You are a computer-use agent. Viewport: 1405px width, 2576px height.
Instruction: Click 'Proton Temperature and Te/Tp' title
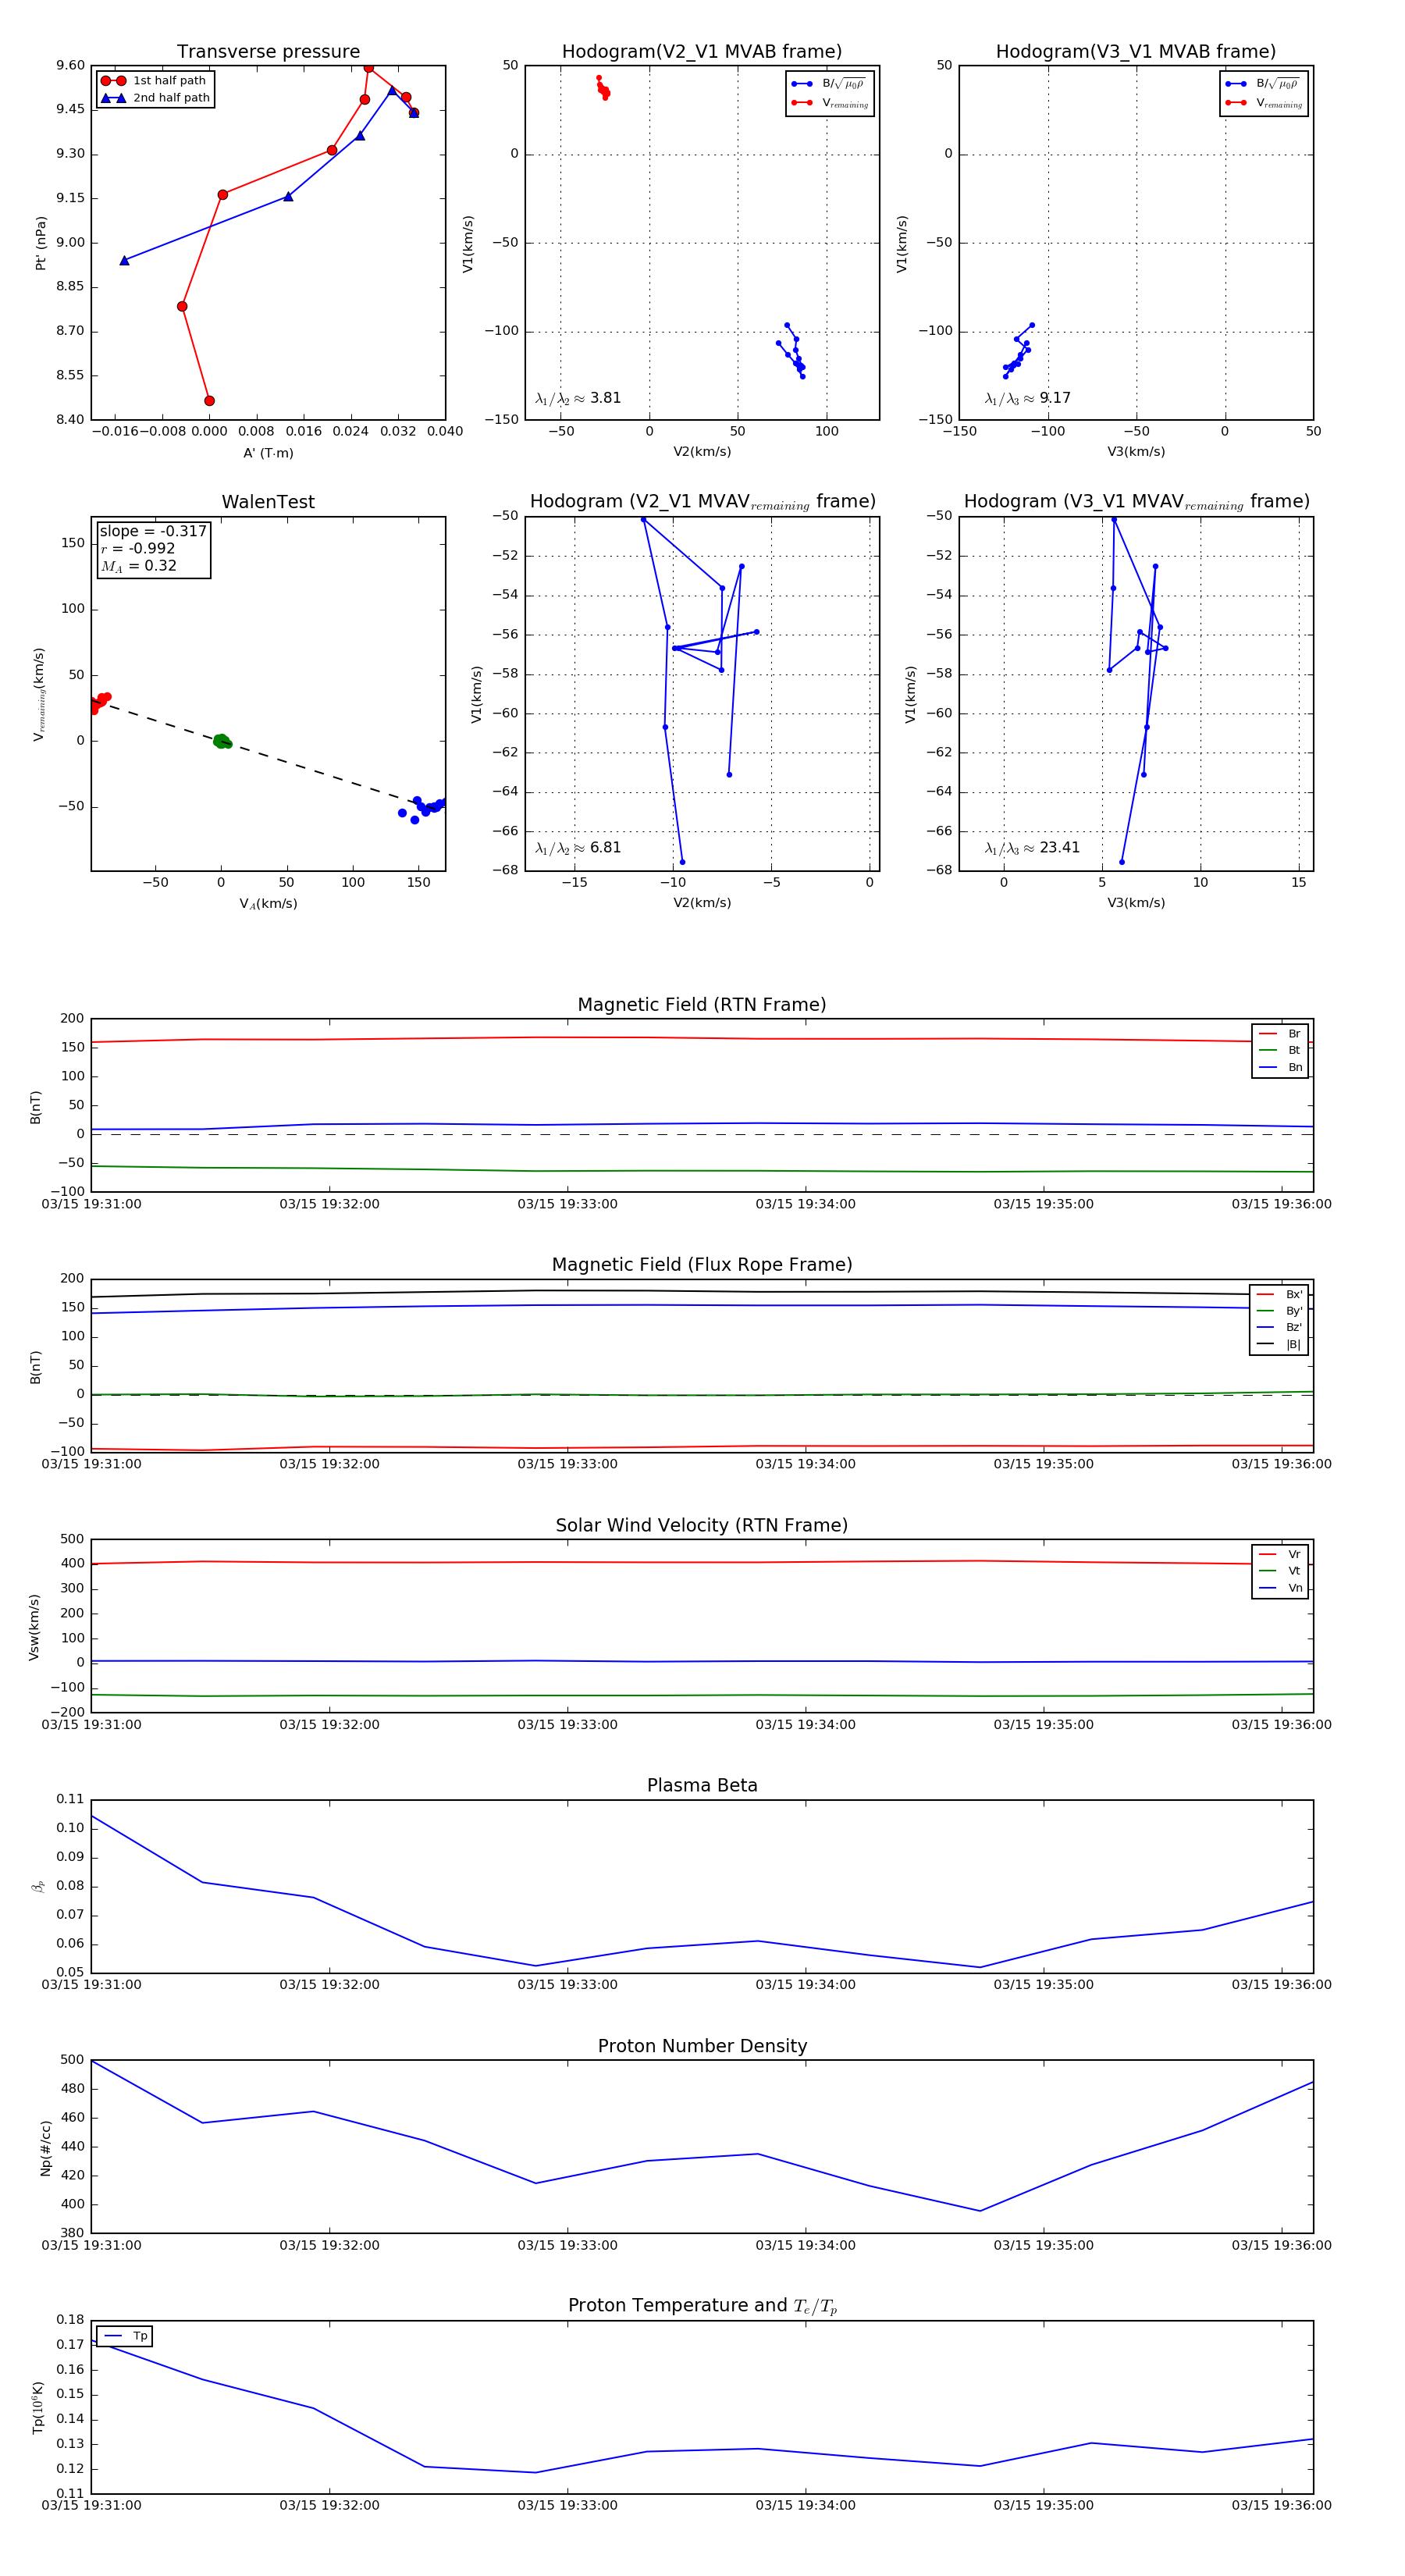click(x=702, y=2306)
